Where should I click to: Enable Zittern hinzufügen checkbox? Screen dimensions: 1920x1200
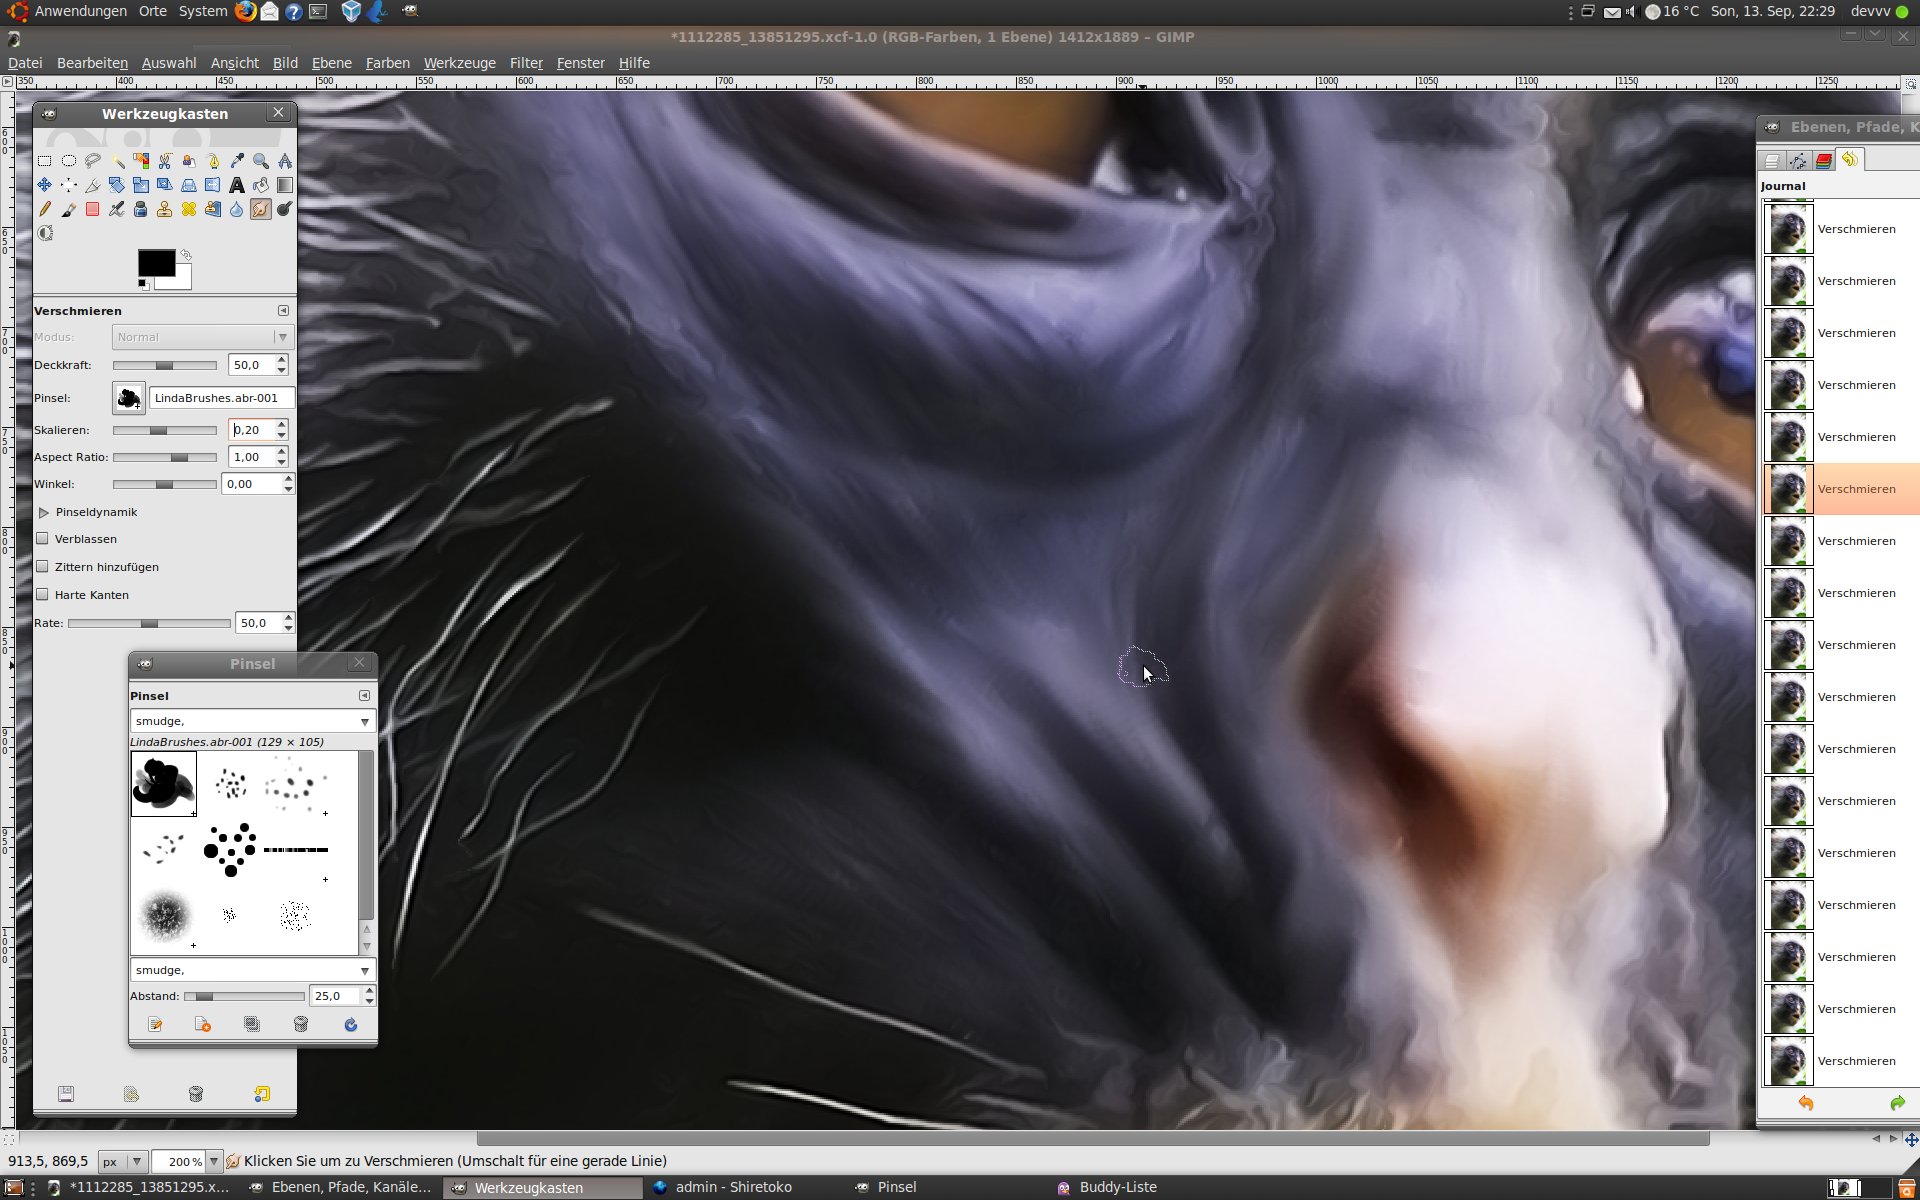point(43,567)
